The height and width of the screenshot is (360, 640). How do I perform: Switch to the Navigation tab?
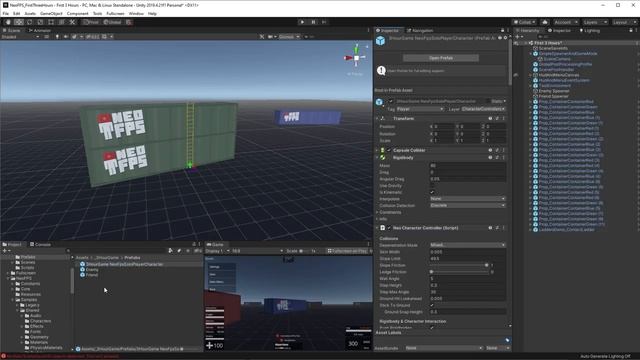(420, 31)
